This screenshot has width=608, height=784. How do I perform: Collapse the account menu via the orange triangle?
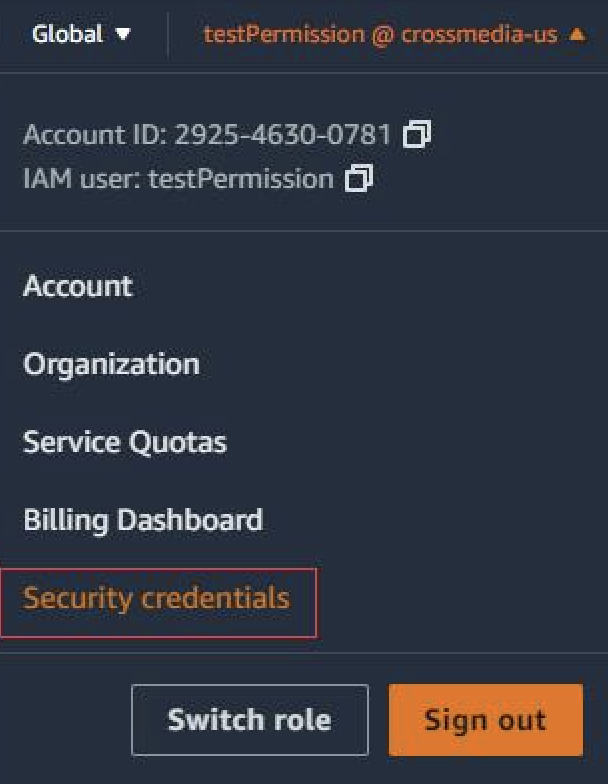pyautogui.click(x=578, y=34)
